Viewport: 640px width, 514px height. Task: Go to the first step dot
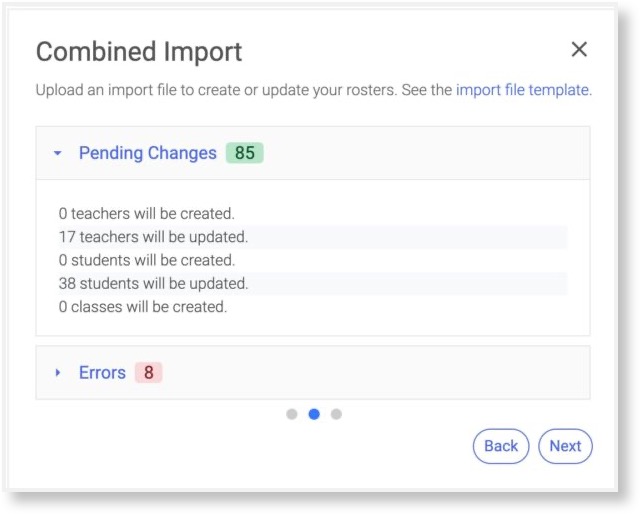[292, 414]
